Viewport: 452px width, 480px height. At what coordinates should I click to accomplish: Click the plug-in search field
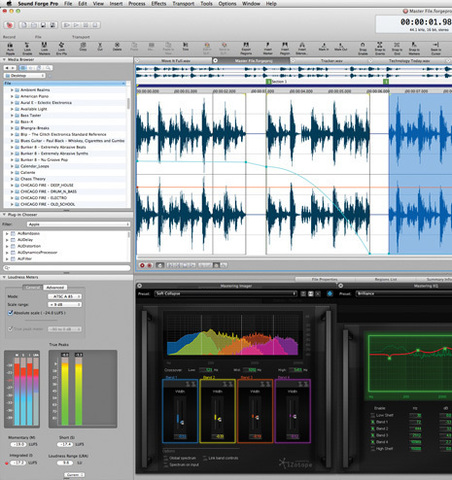pyautogui.click(x=67, y=268)
